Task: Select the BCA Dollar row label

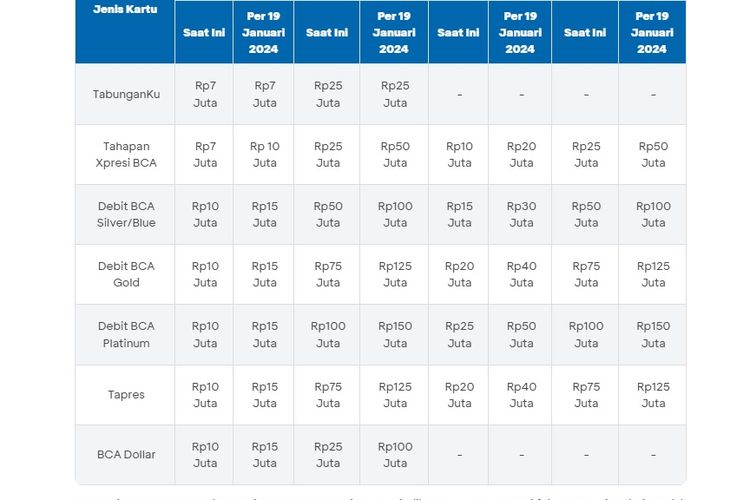Action: (x=125, y=454)
